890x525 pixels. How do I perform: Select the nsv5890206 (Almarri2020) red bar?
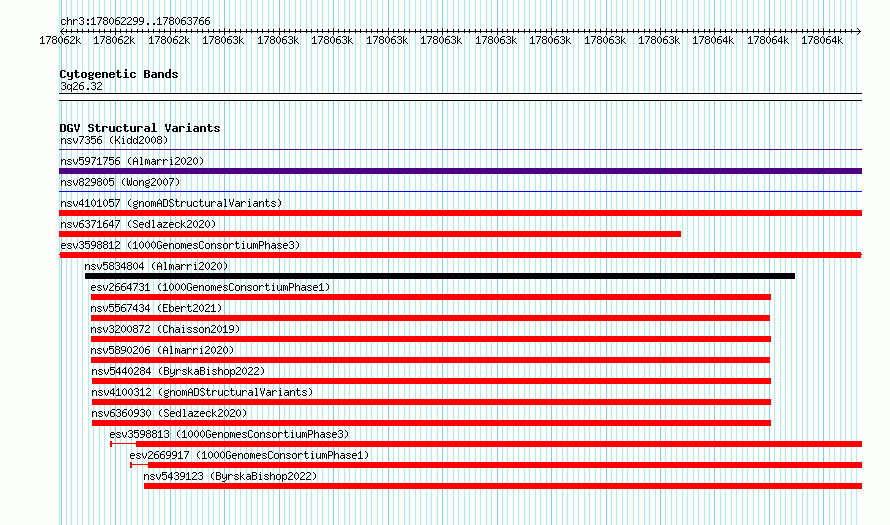[x=430, y=360]
